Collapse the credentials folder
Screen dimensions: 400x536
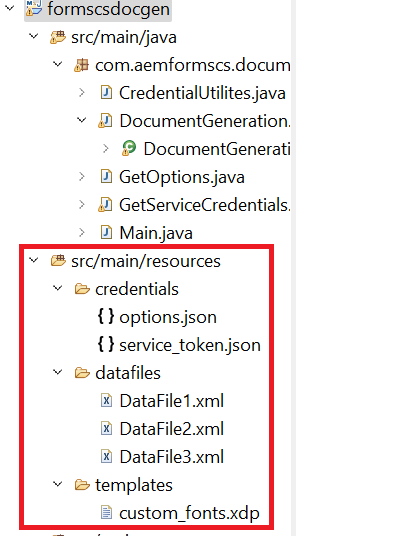(57, 288)
